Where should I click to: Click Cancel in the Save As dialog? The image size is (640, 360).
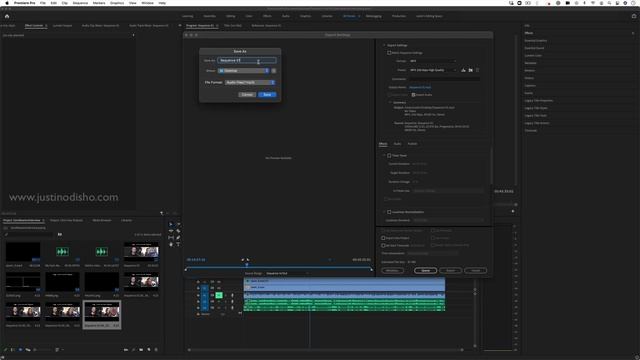pos(247,95)
